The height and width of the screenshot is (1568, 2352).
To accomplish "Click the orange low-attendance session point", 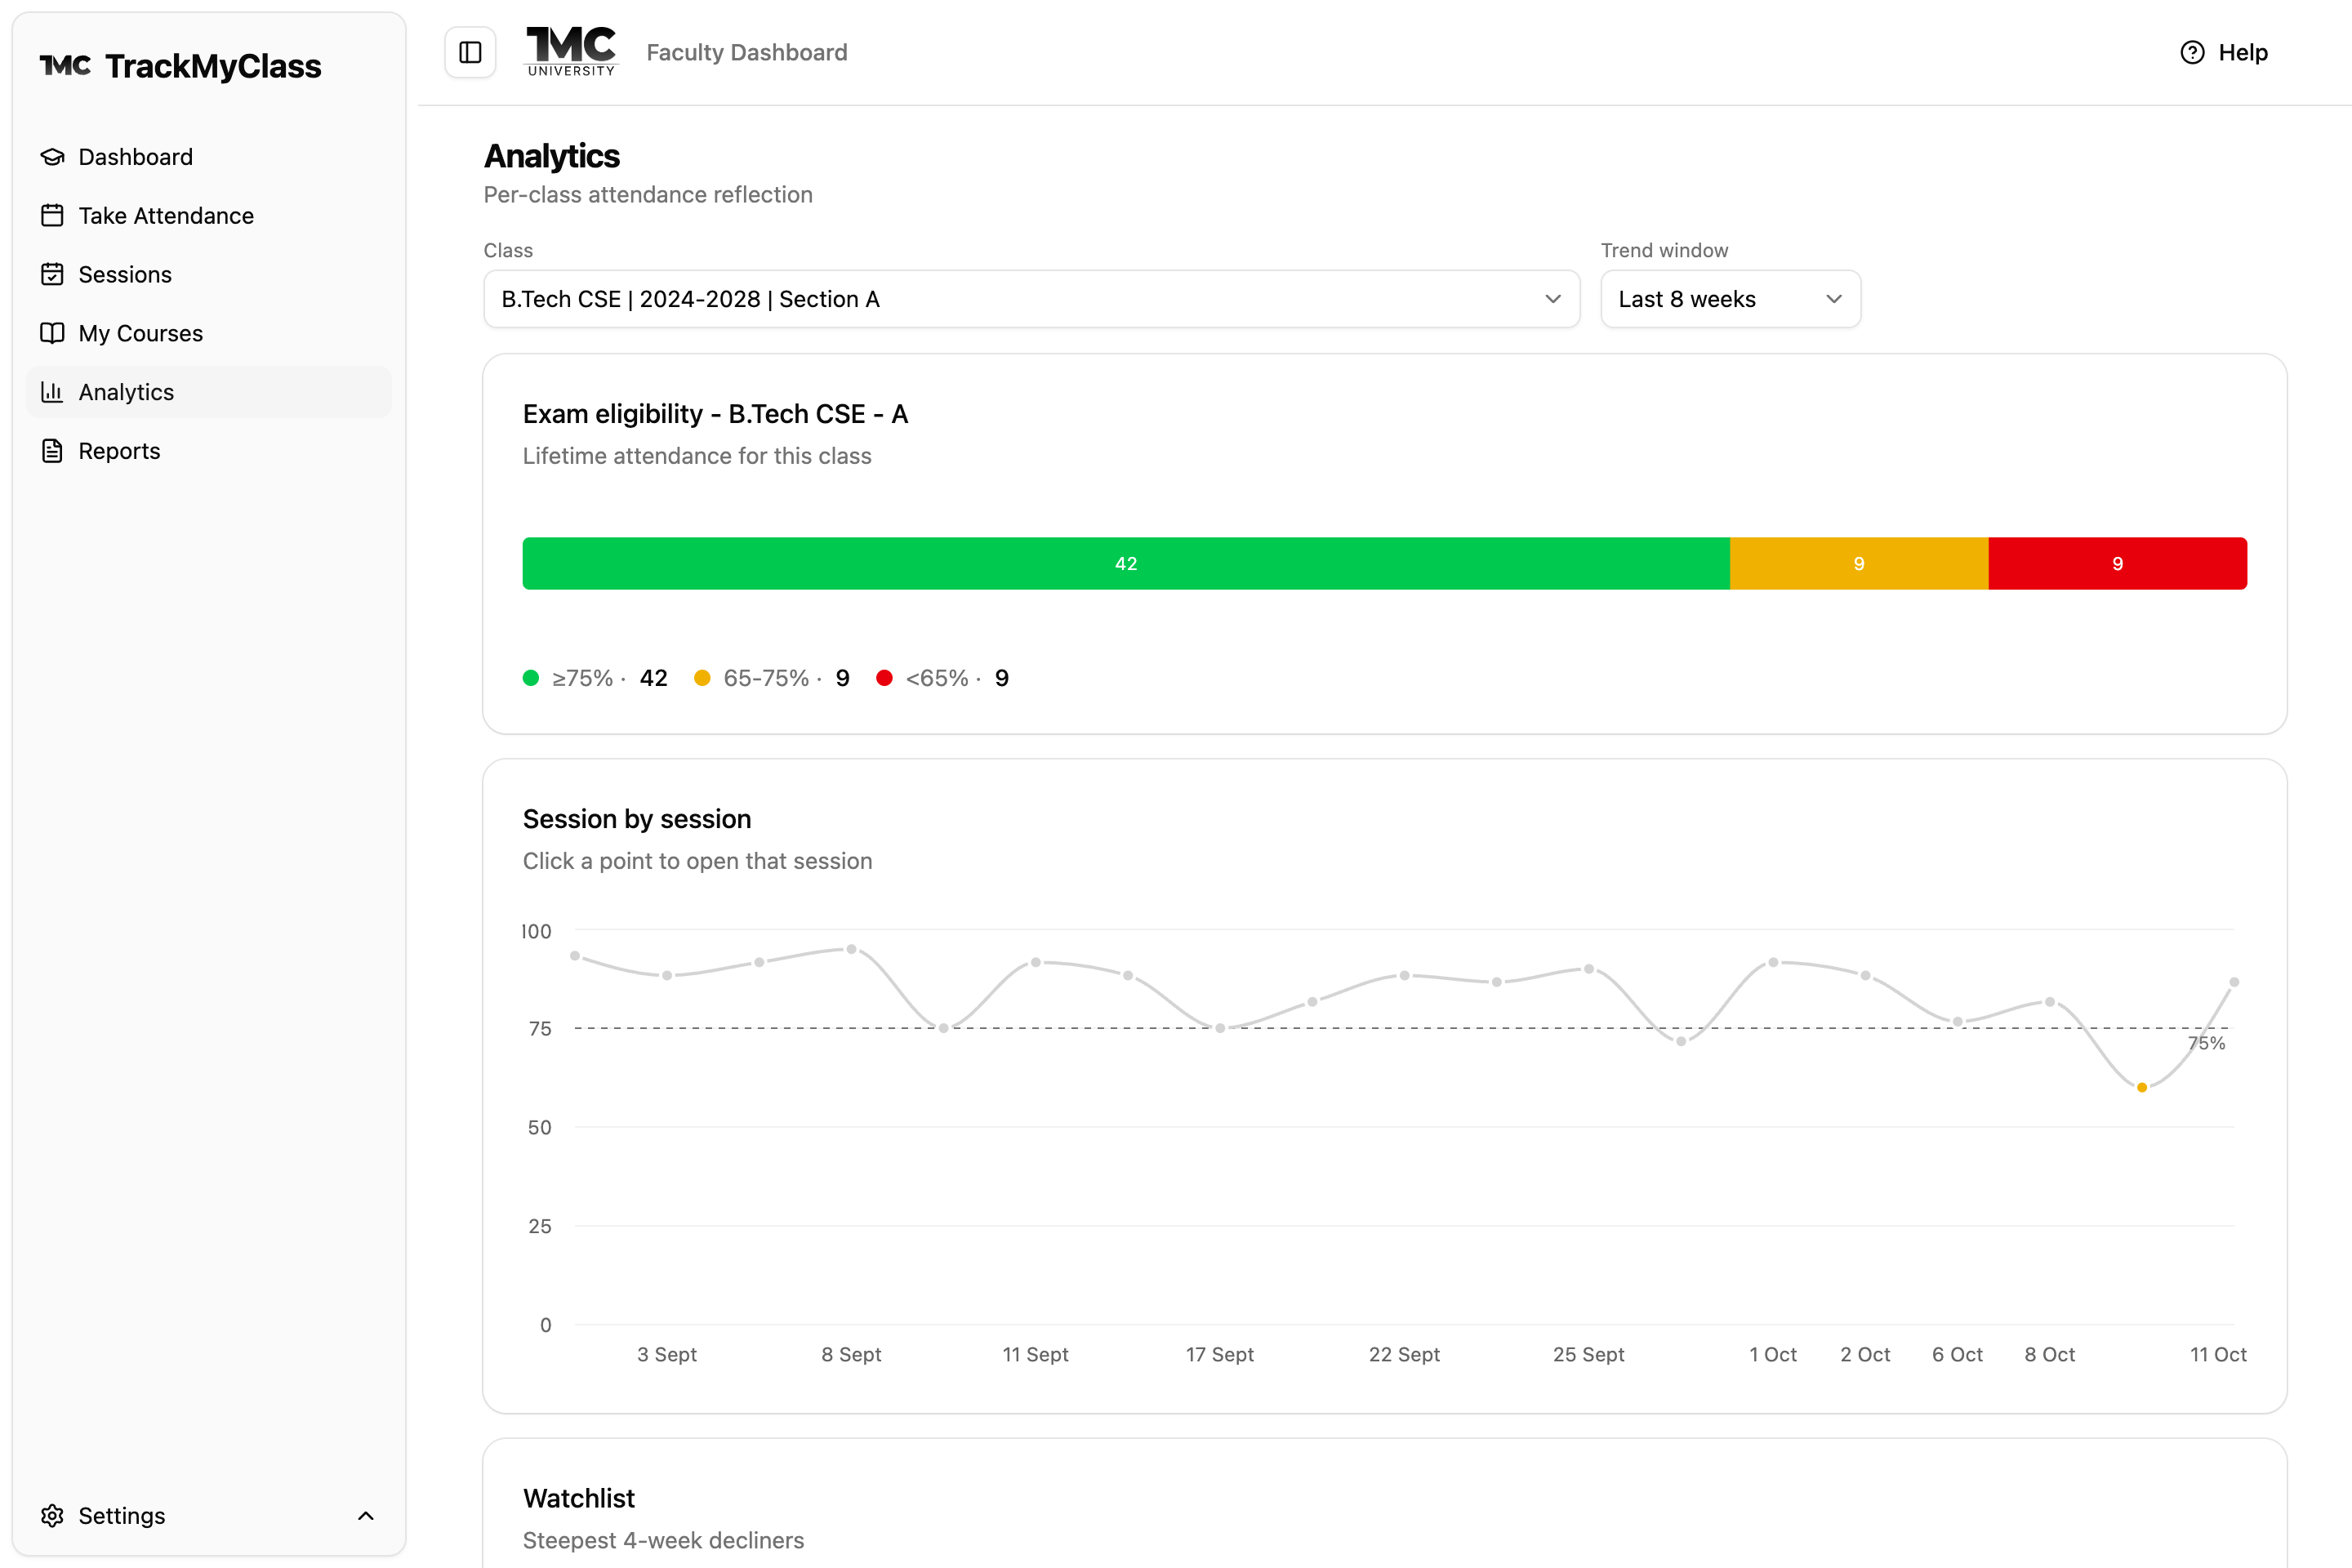I will (2142, 1088).
